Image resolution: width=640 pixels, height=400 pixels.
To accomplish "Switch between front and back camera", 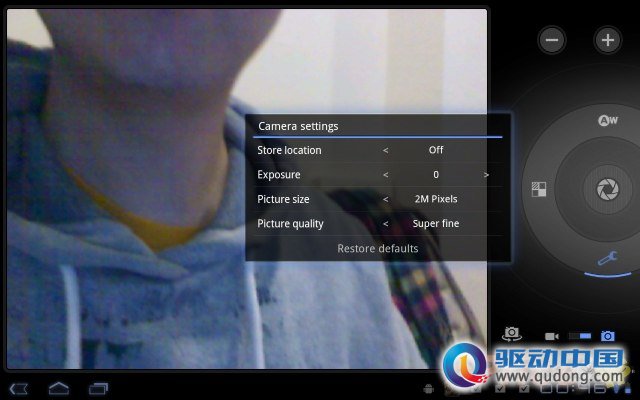I will click(x=511, y=334).
